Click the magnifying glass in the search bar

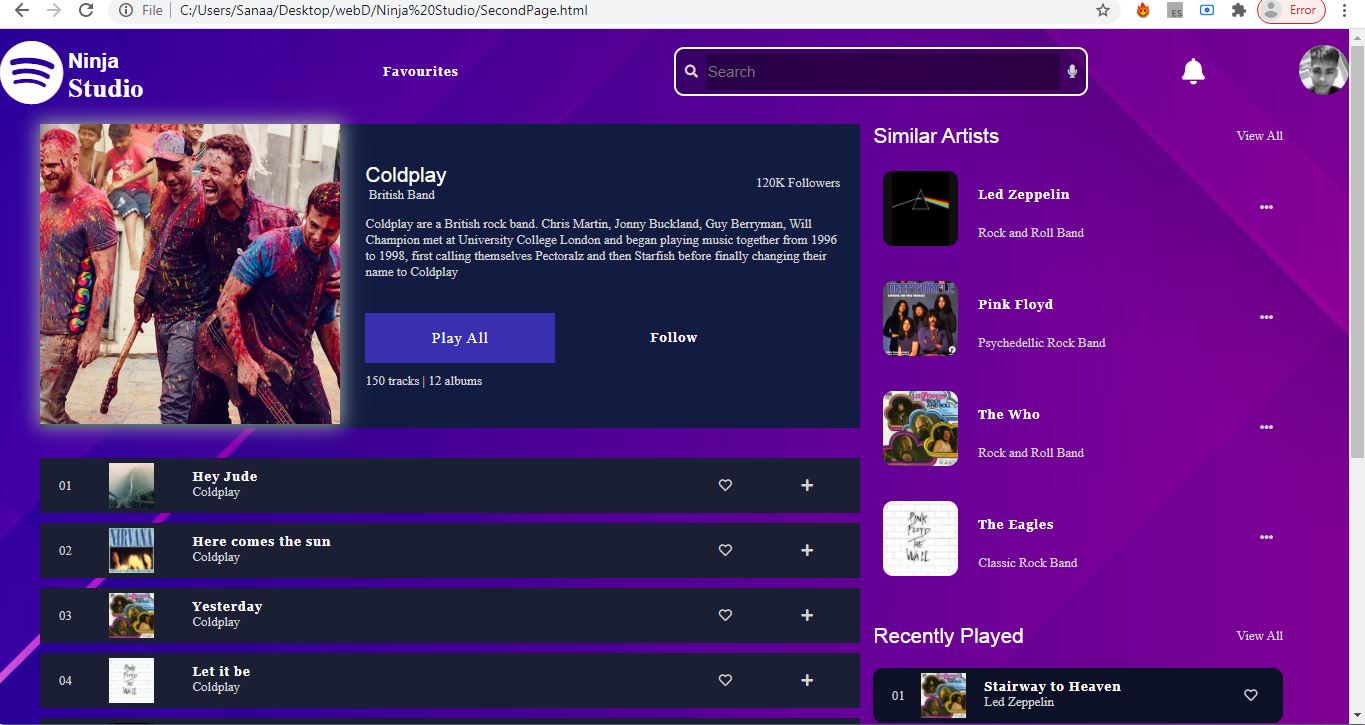tap(691, 71)
